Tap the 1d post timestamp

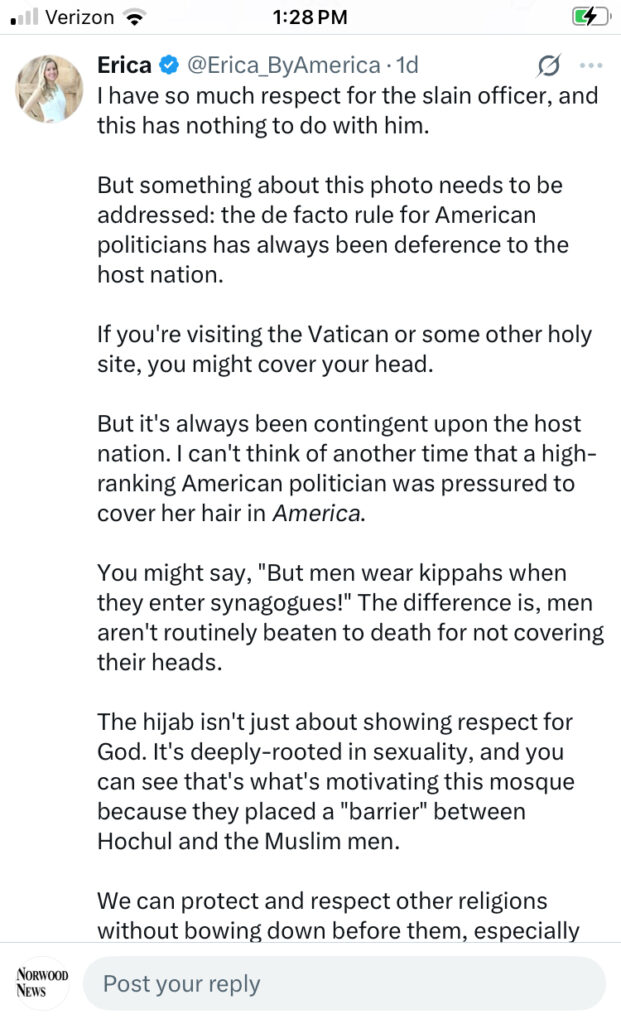406,66
